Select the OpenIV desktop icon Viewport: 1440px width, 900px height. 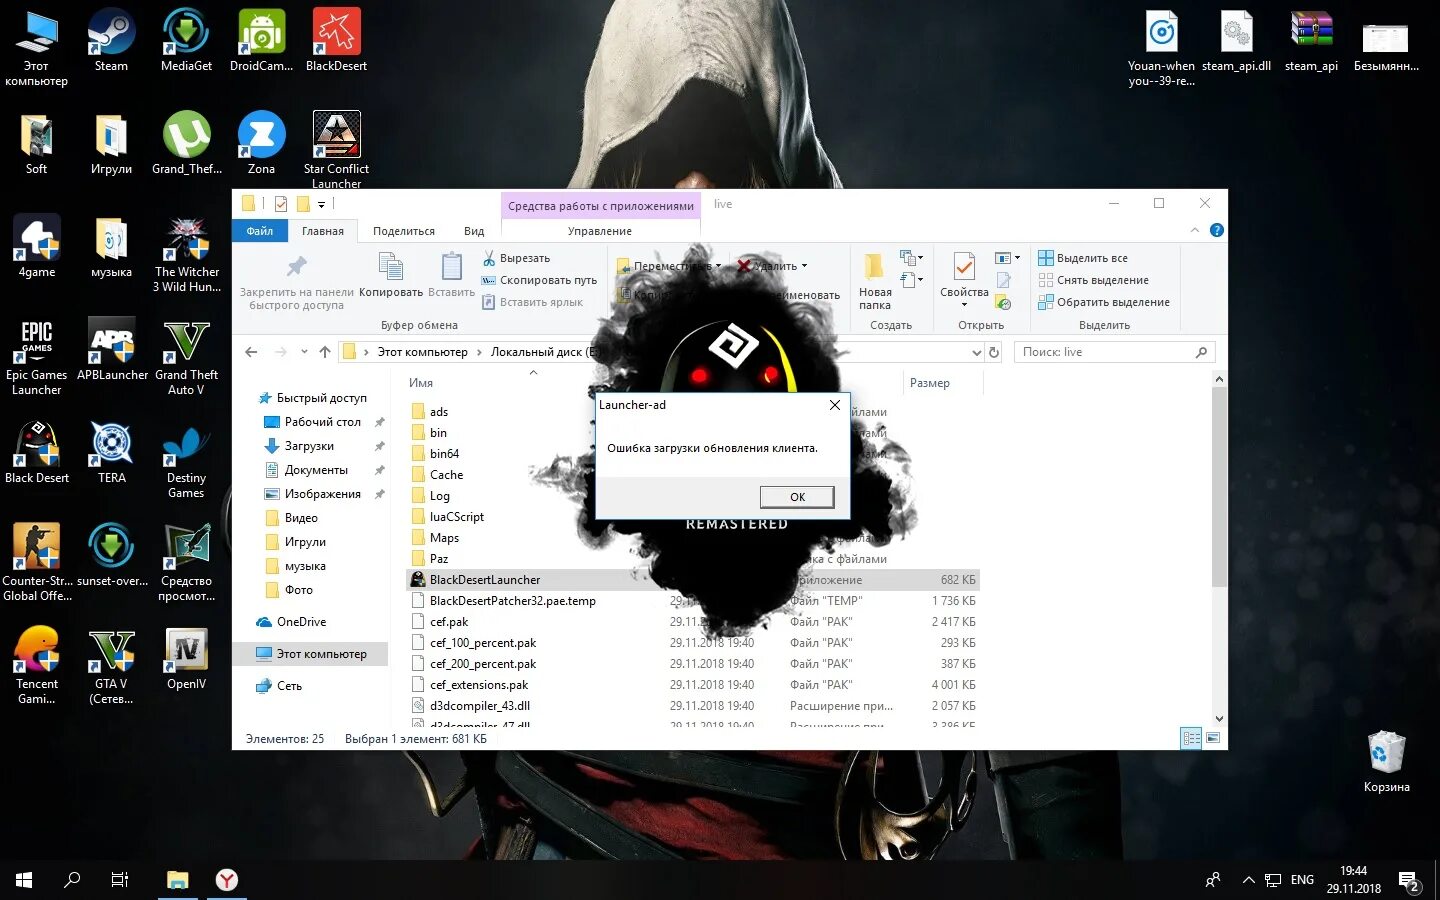click(x=186, y=658)
